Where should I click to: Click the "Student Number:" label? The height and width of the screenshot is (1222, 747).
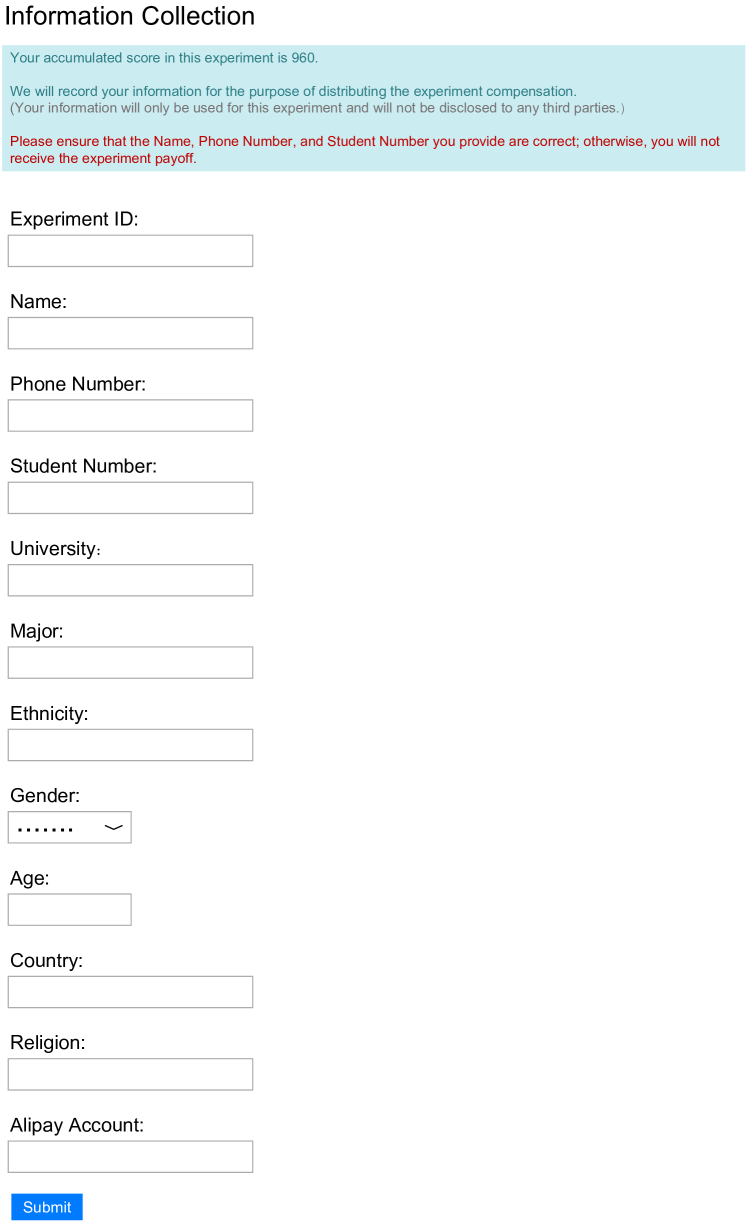tap(83, 466)
